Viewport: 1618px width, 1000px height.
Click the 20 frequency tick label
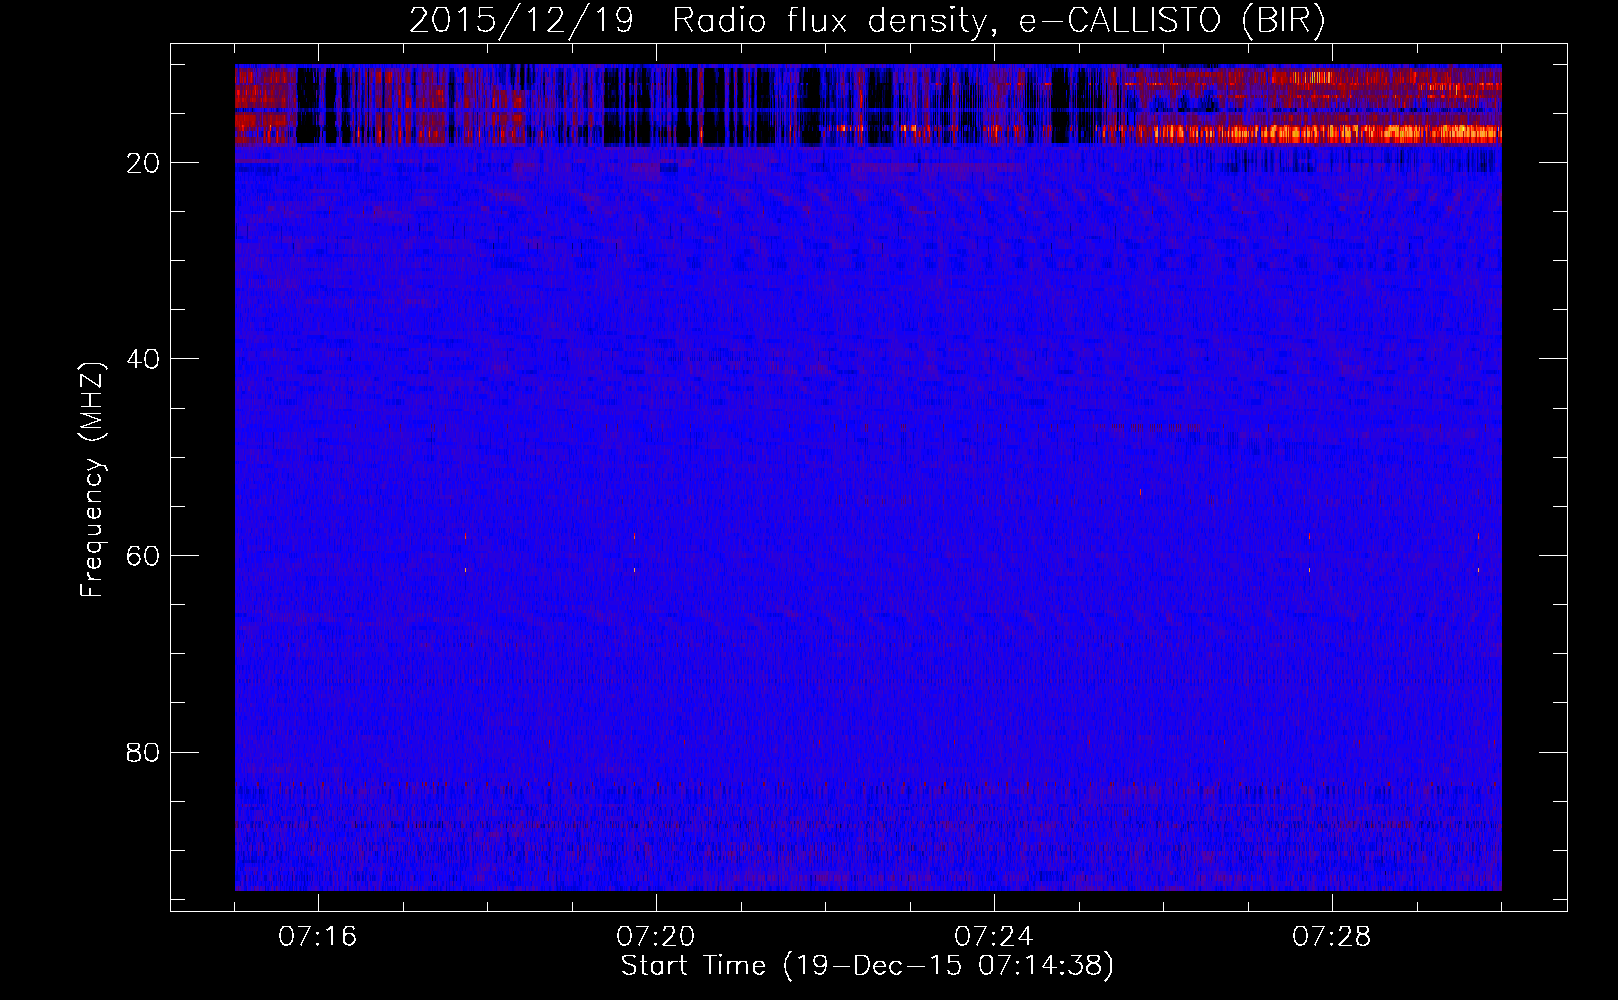point(143,163)
